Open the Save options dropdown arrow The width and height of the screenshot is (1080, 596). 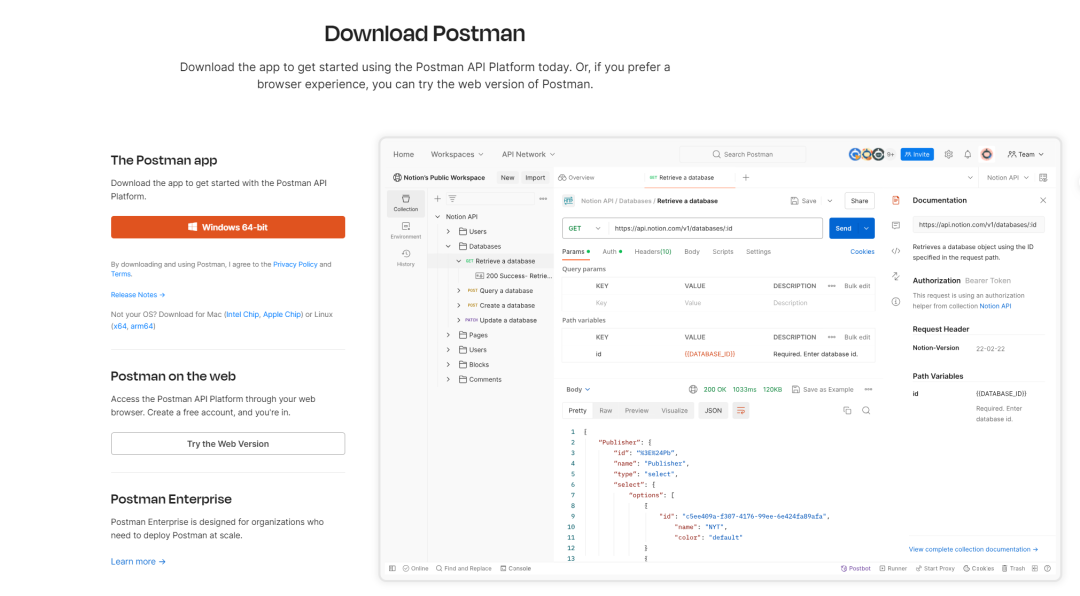point(830,201)
